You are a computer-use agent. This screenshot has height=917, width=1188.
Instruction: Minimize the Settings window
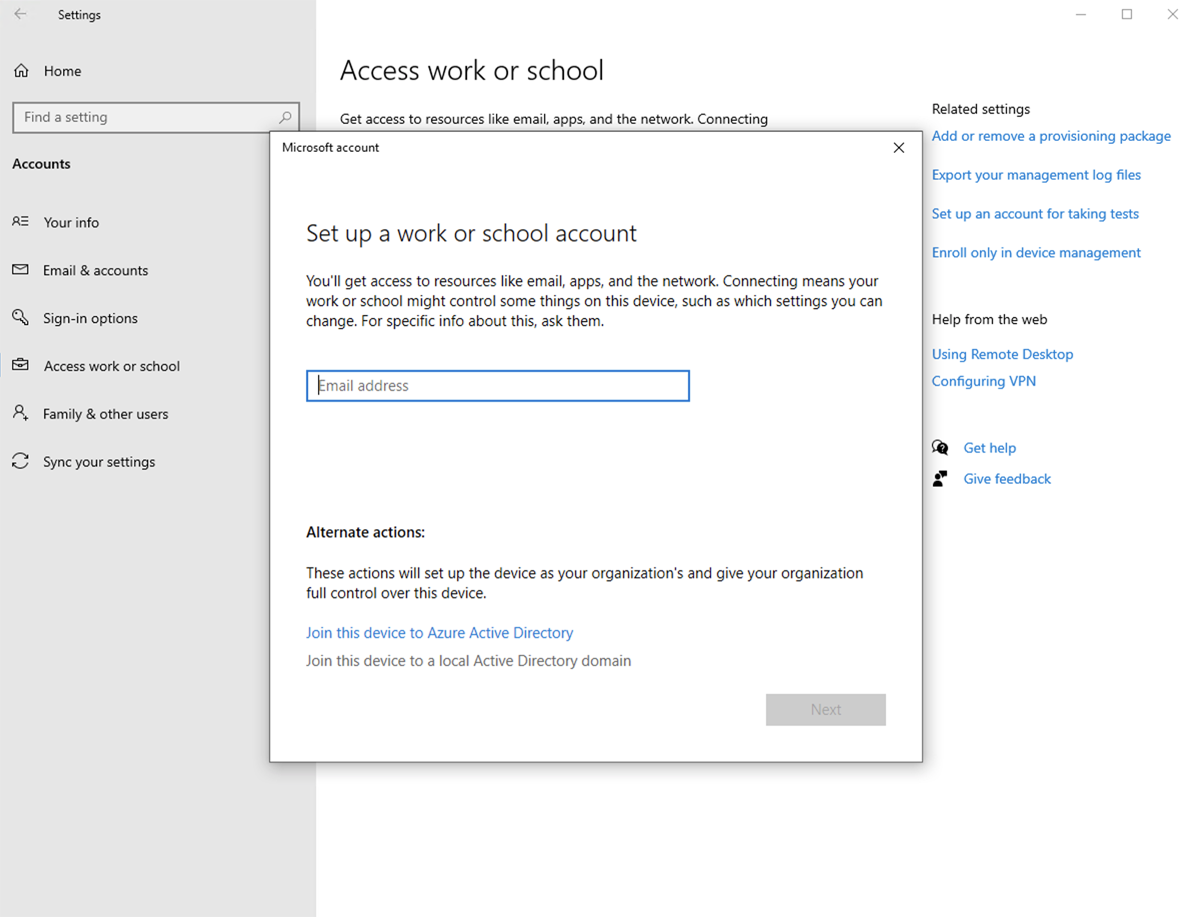tap(1080, 14)
